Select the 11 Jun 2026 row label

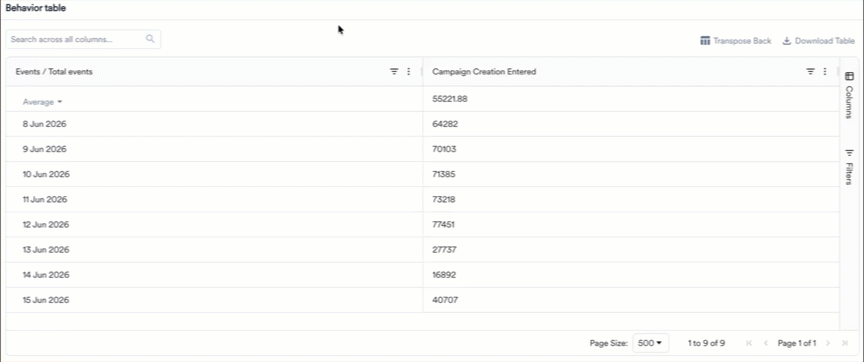pyautogui.click(x=45, y=199)
